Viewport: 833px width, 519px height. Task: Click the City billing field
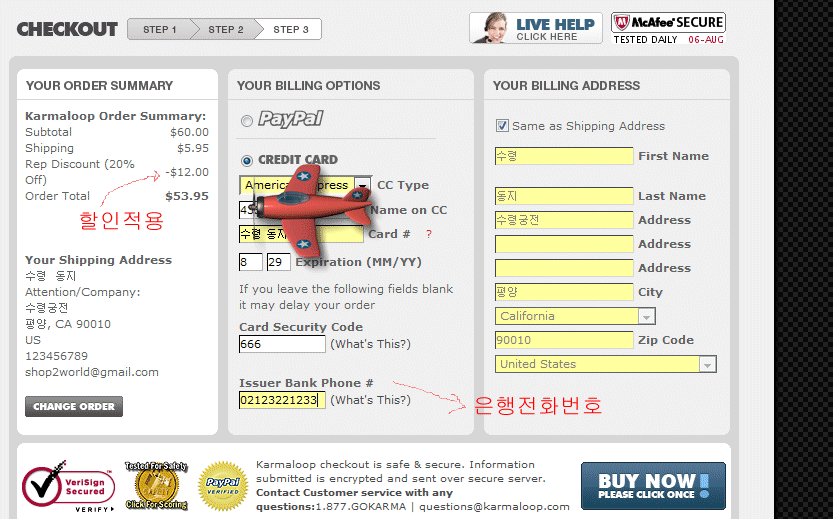coord(564,292)
